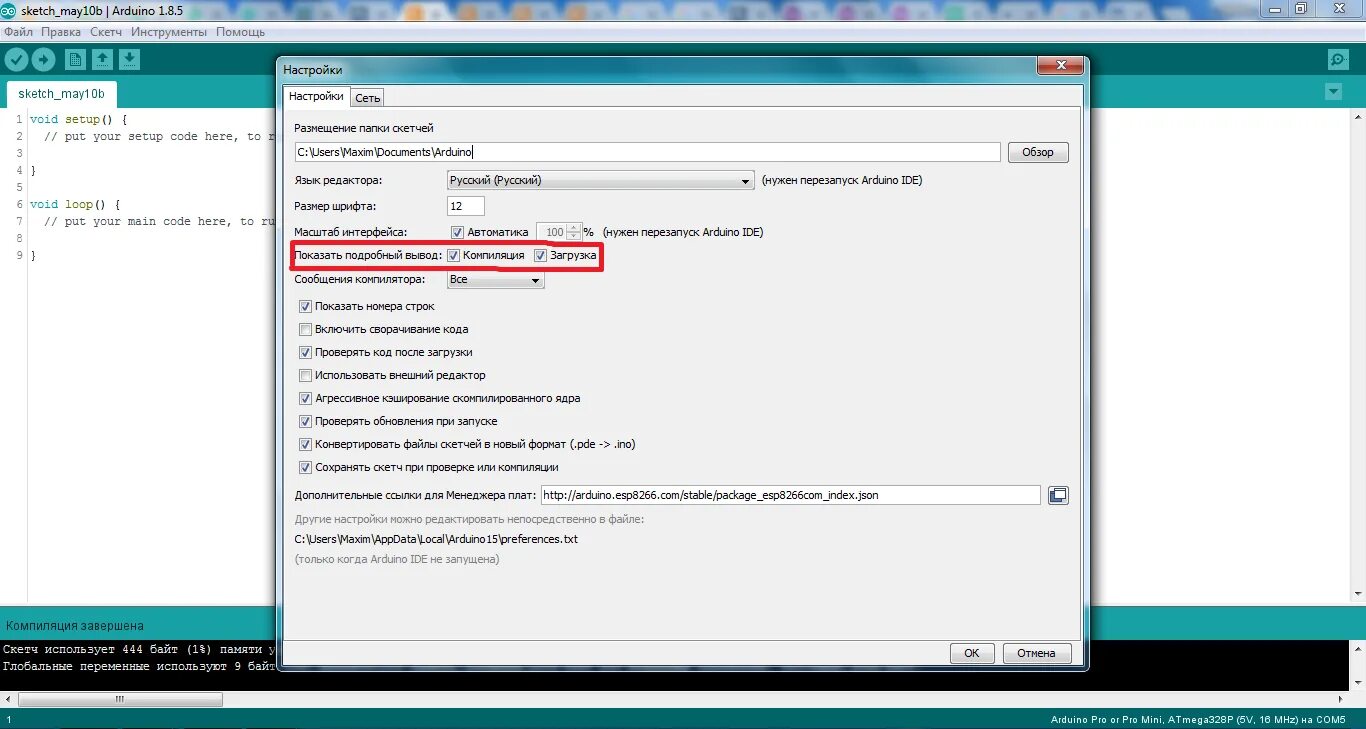Toggle Показать номера строк checkbox

(306, 306)
